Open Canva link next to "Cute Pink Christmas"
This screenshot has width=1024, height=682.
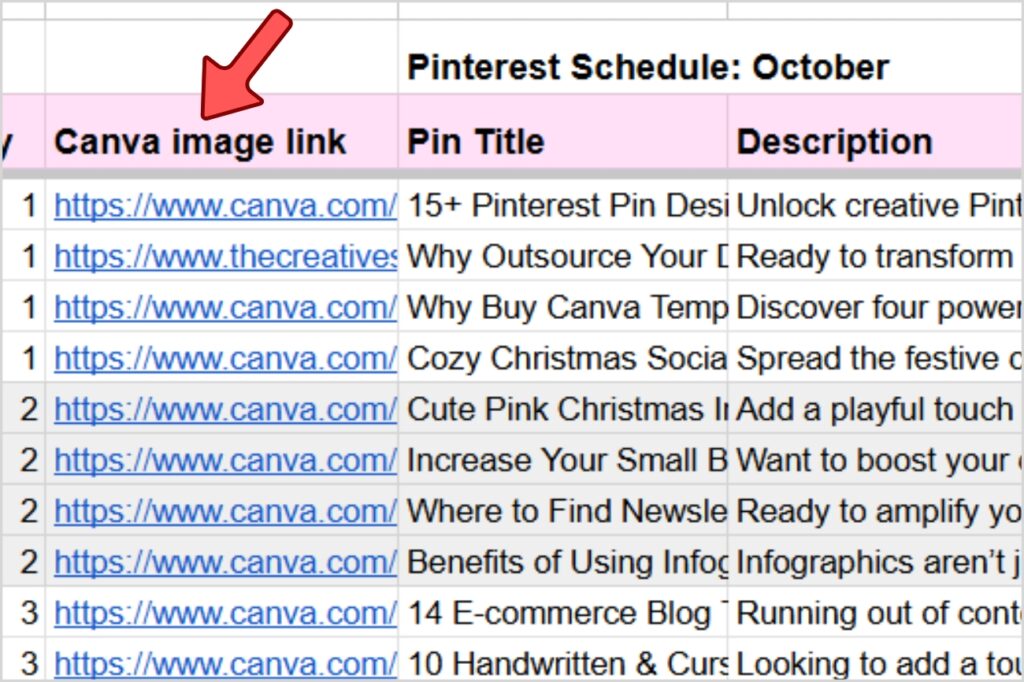[225, 409]
